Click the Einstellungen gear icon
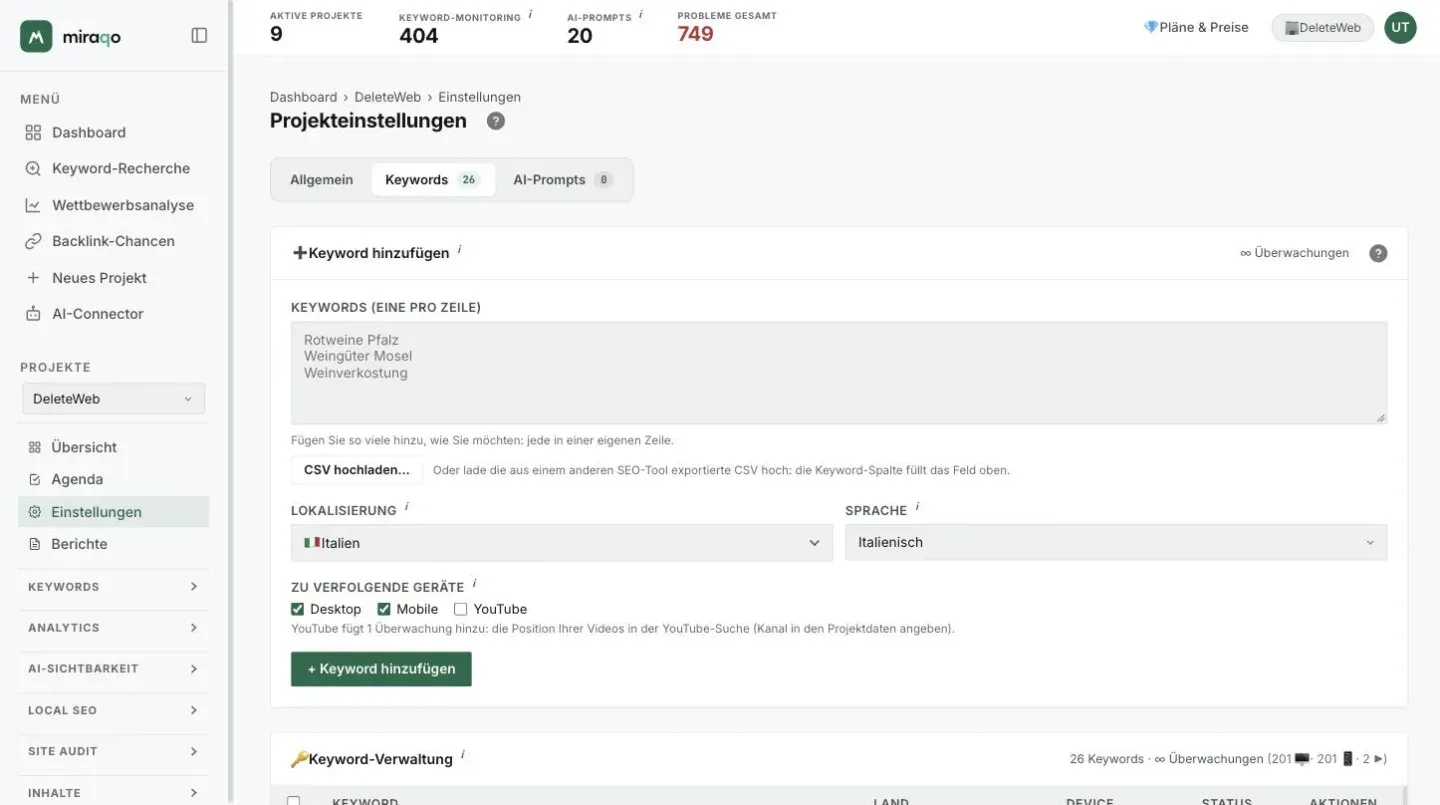 [35, 512]
